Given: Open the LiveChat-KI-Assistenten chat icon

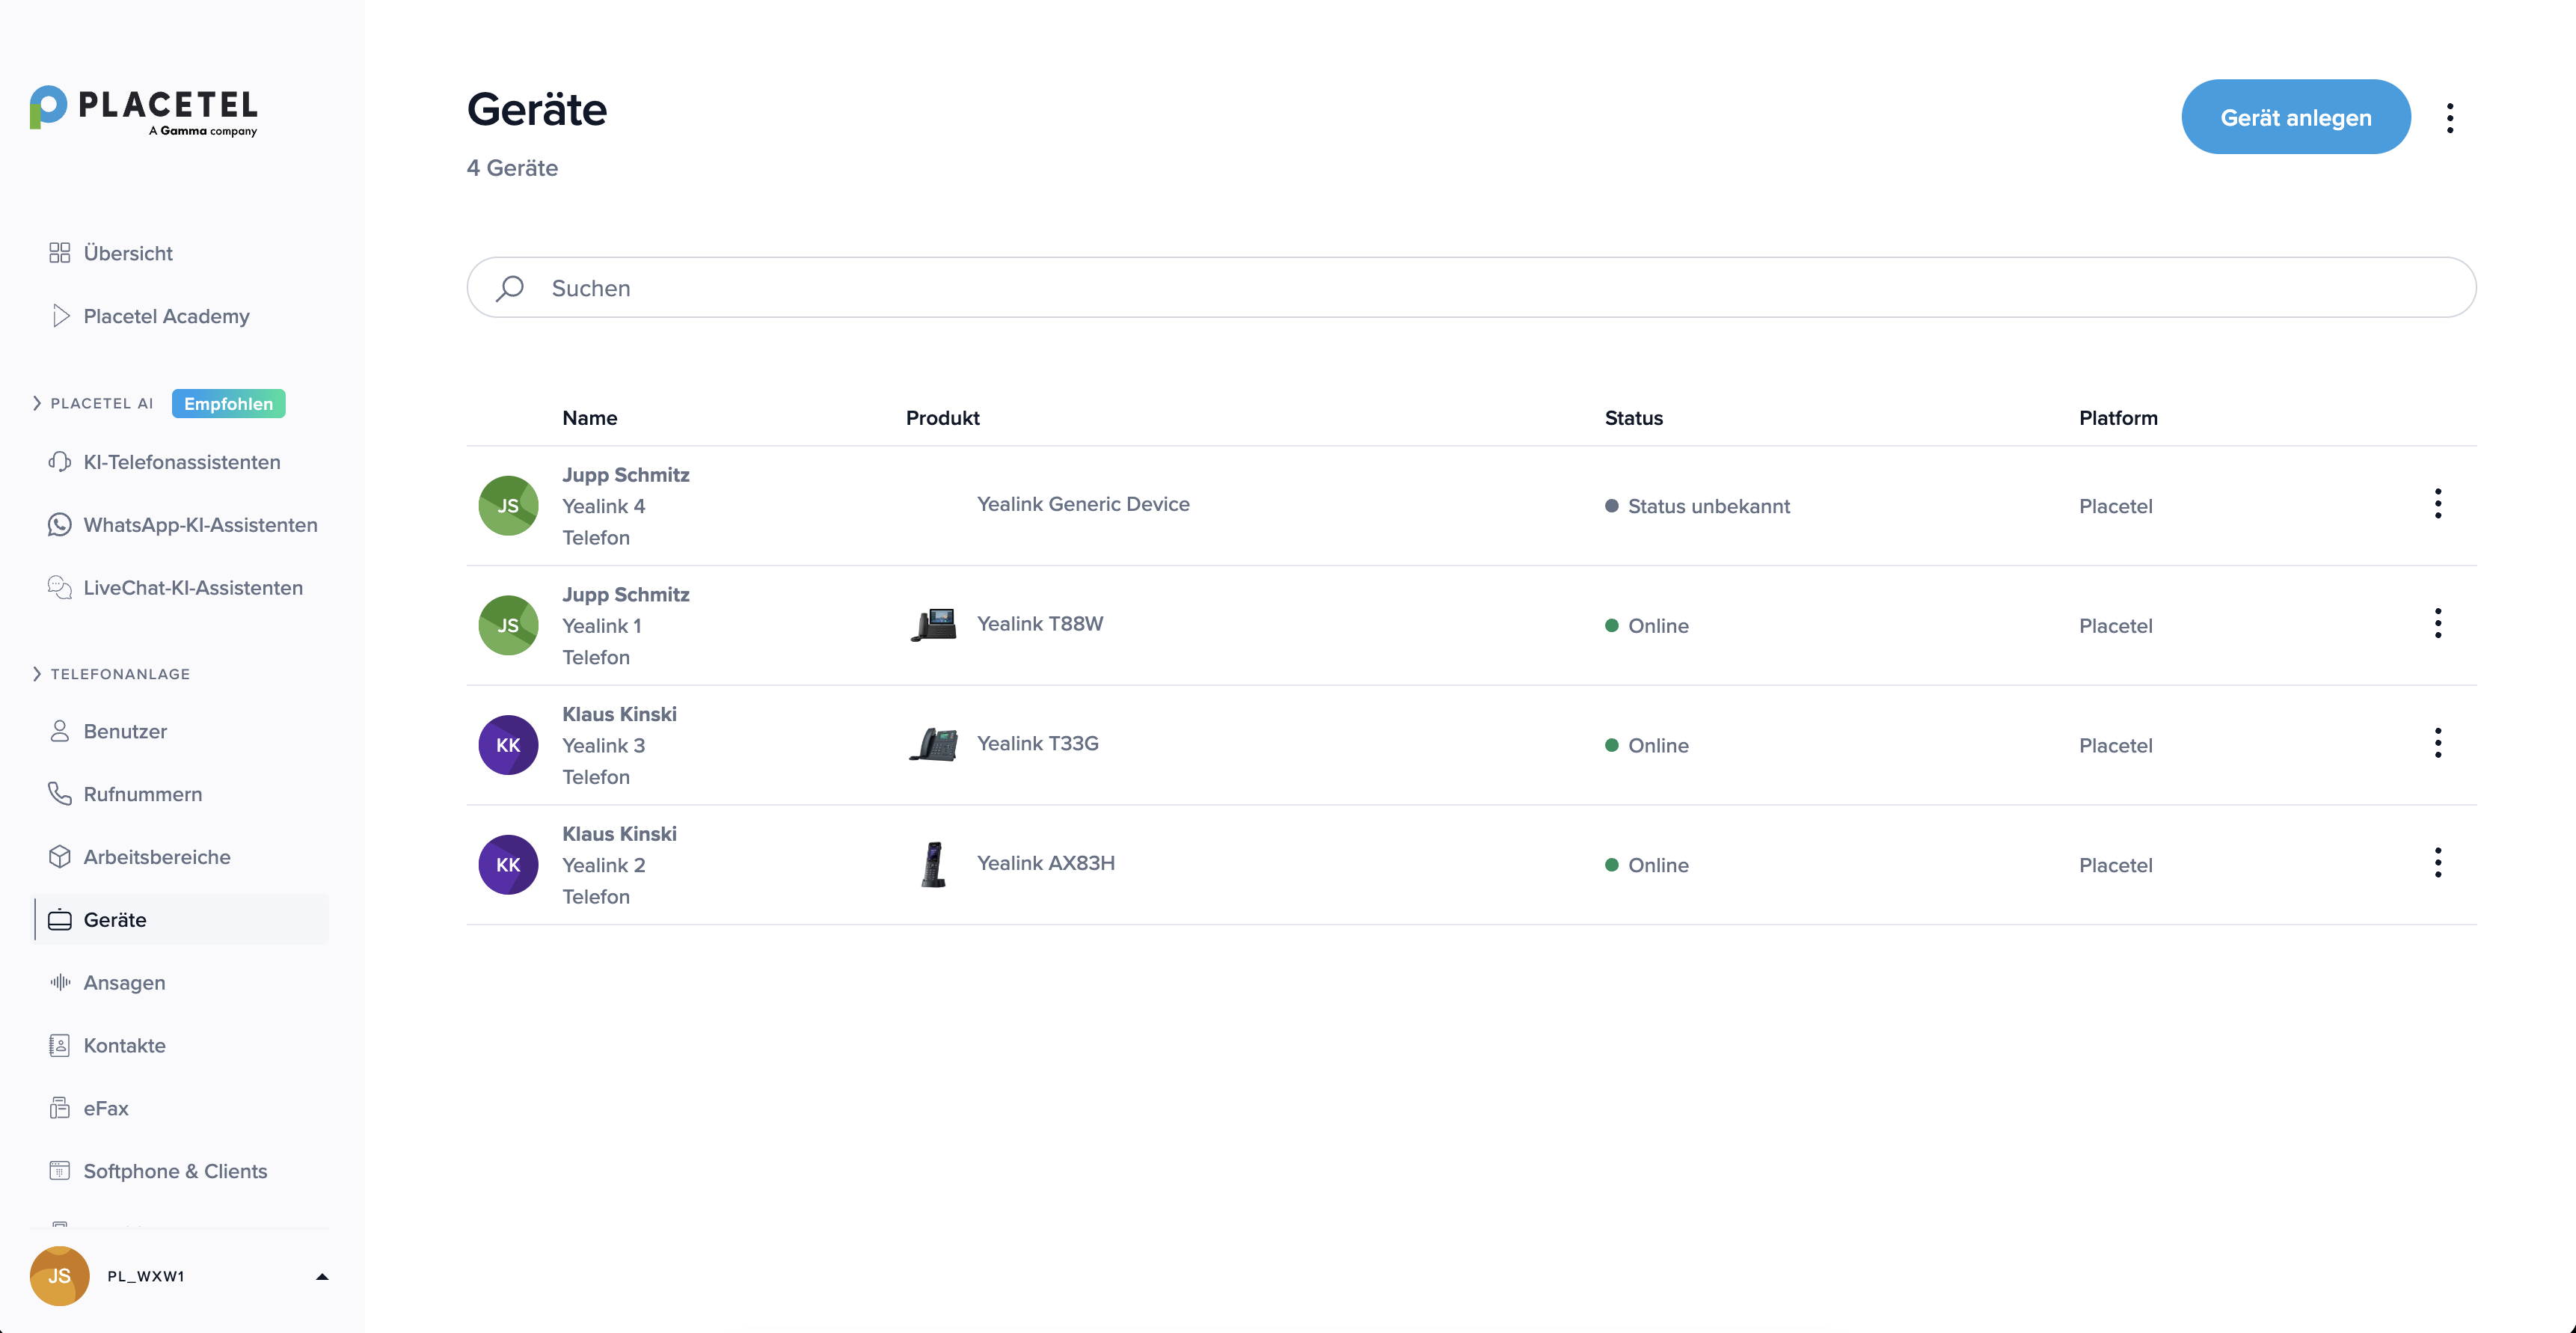Looking at the screenshot, I should [60, 588].
